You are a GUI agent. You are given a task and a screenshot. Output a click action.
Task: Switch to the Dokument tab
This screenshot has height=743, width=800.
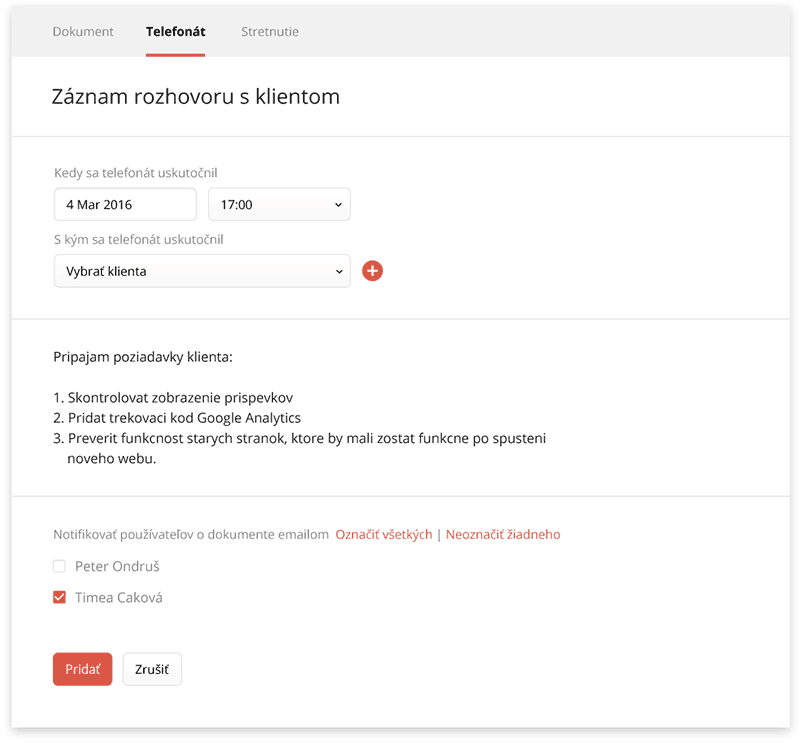(83, 32)
